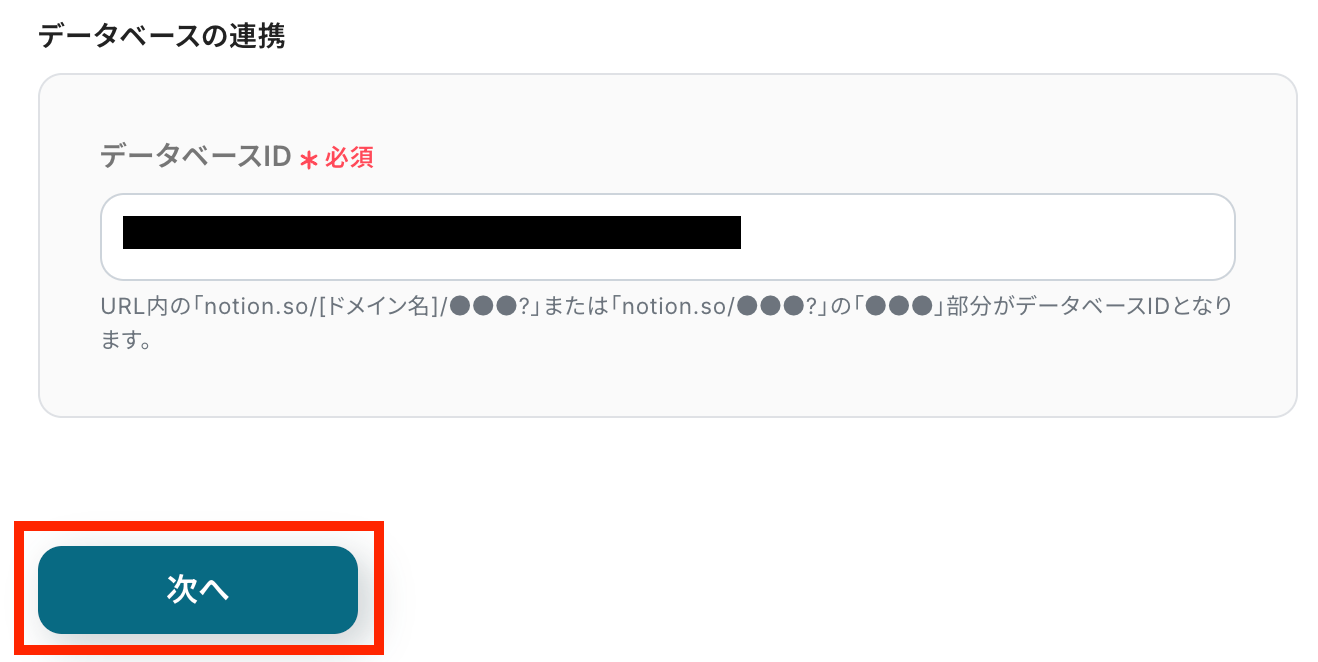The height and width of the screenshot is (662, 1318).
Task: Click the left edge of the database ID textbox
Action: pyautogui.click(x=111, y=237)
